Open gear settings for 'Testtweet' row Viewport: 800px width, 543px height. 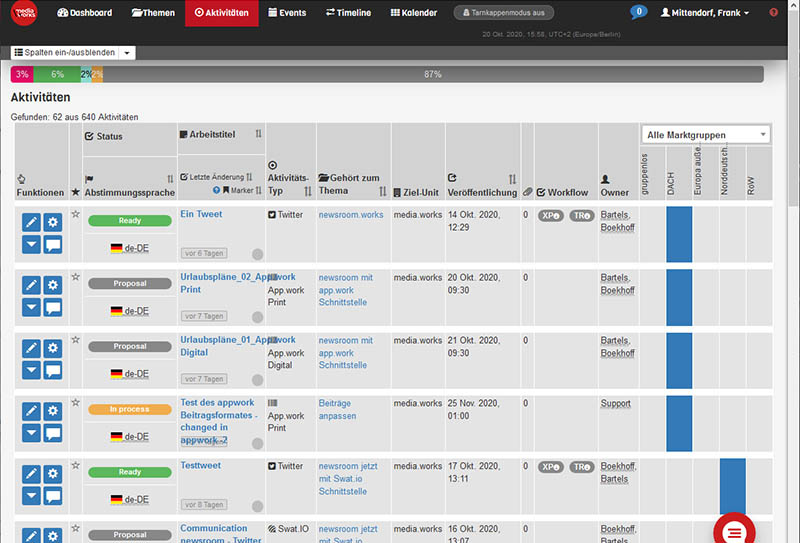[53, 473]
